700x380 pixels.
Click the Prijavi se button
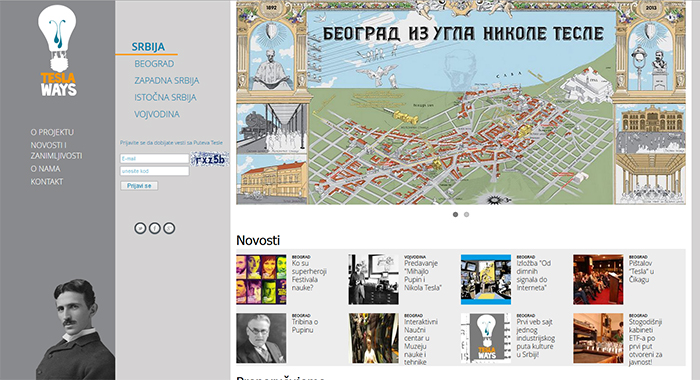tap(139, 186)
